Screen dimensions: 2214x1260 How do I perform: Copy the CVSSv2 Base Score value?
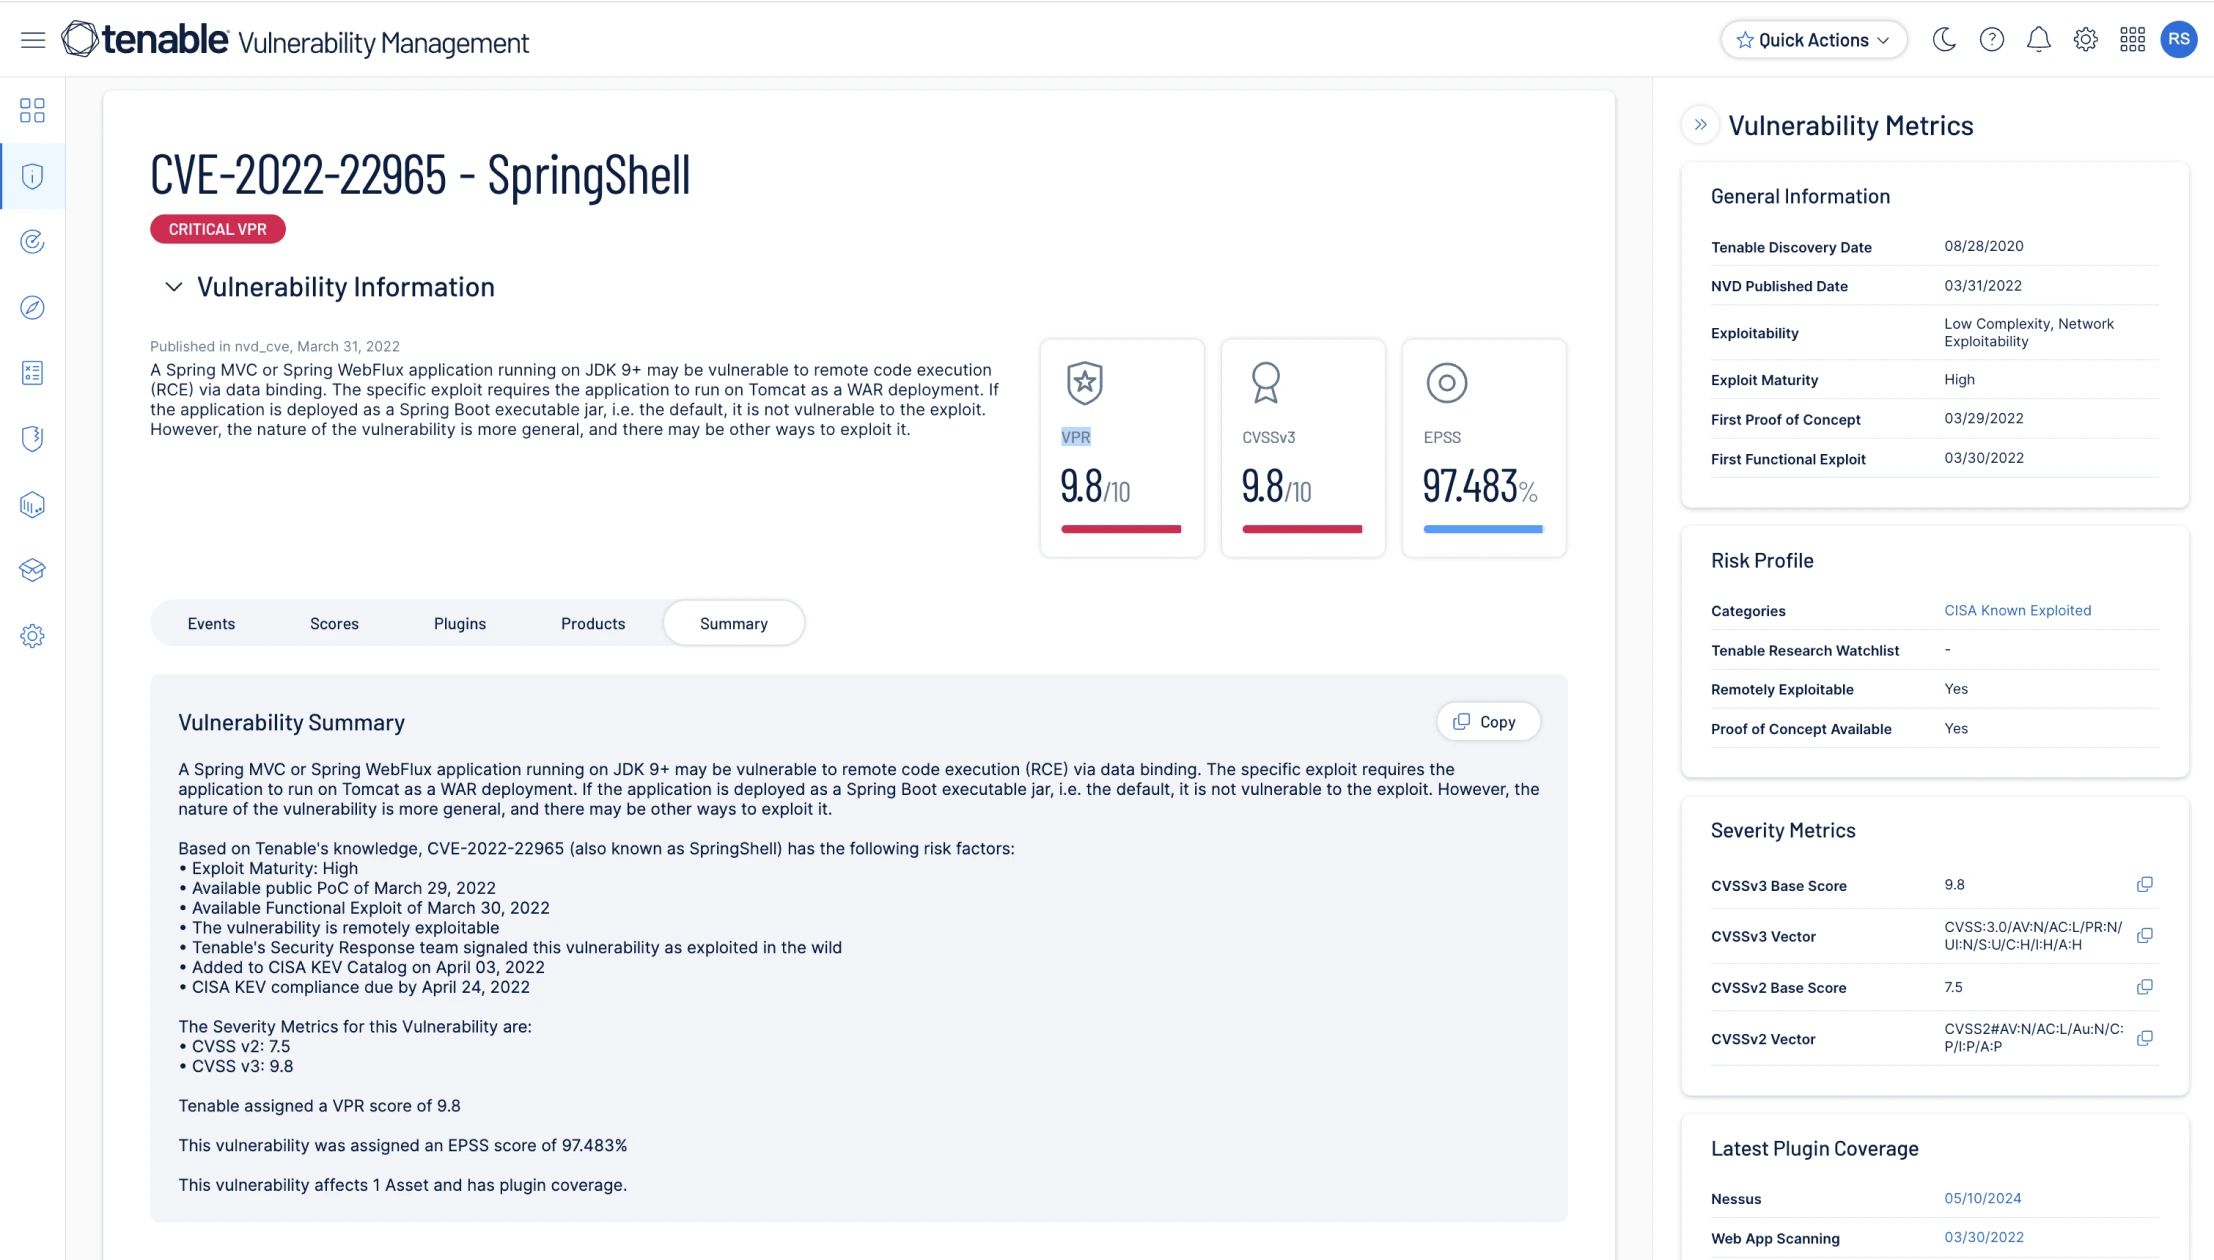(x=2144, y=987)
